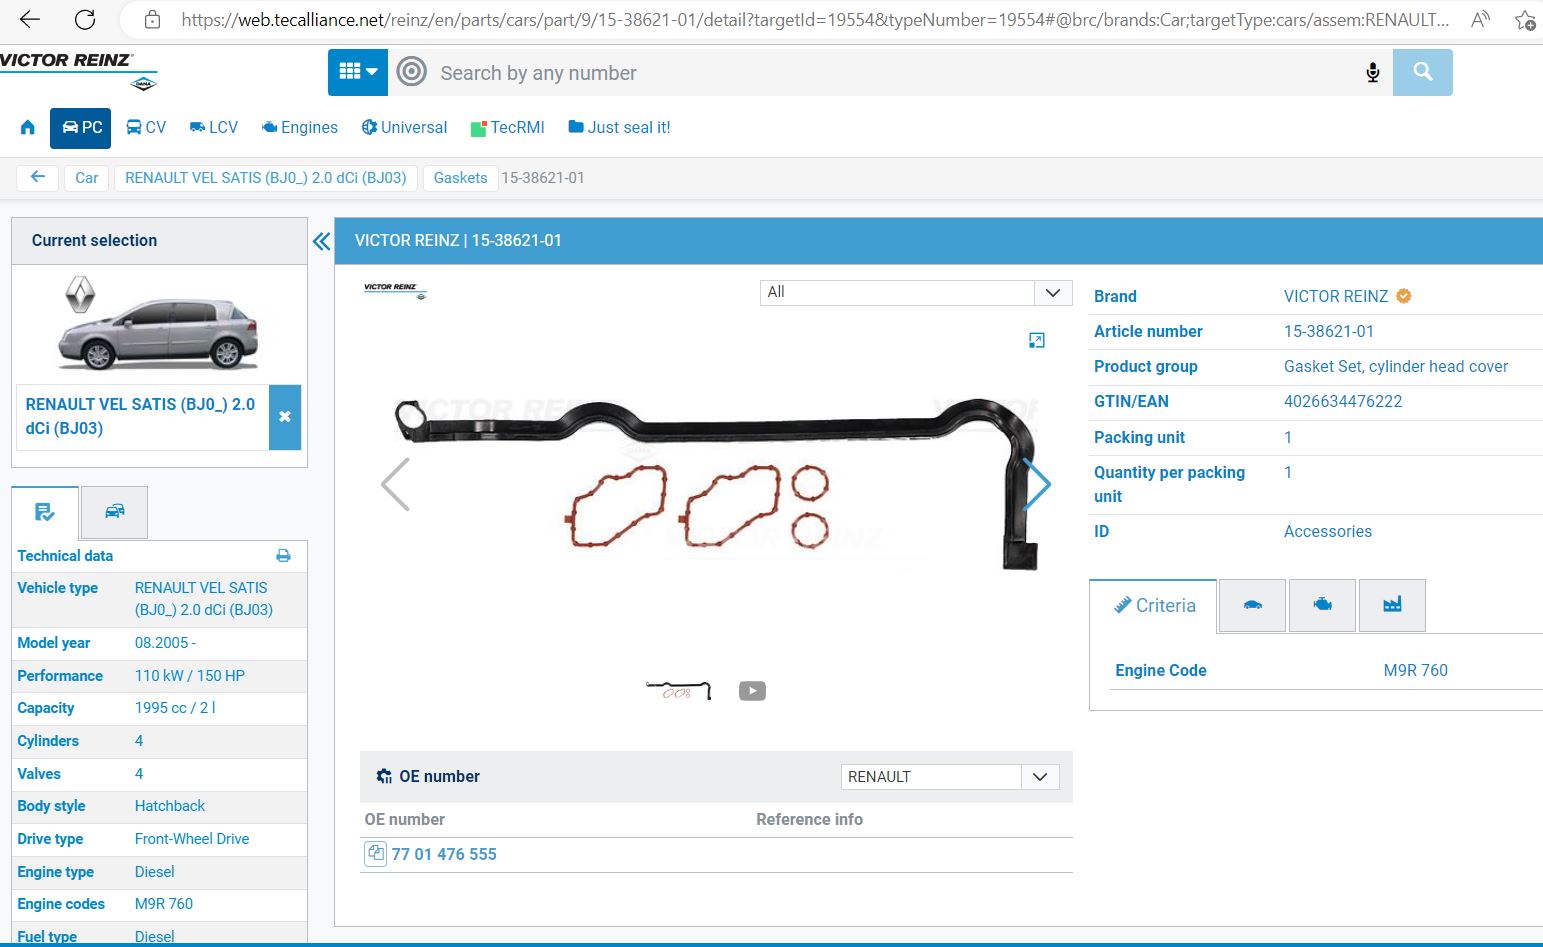
Task: Go back using breadcrumb arrow button
Action: point(38,178)
